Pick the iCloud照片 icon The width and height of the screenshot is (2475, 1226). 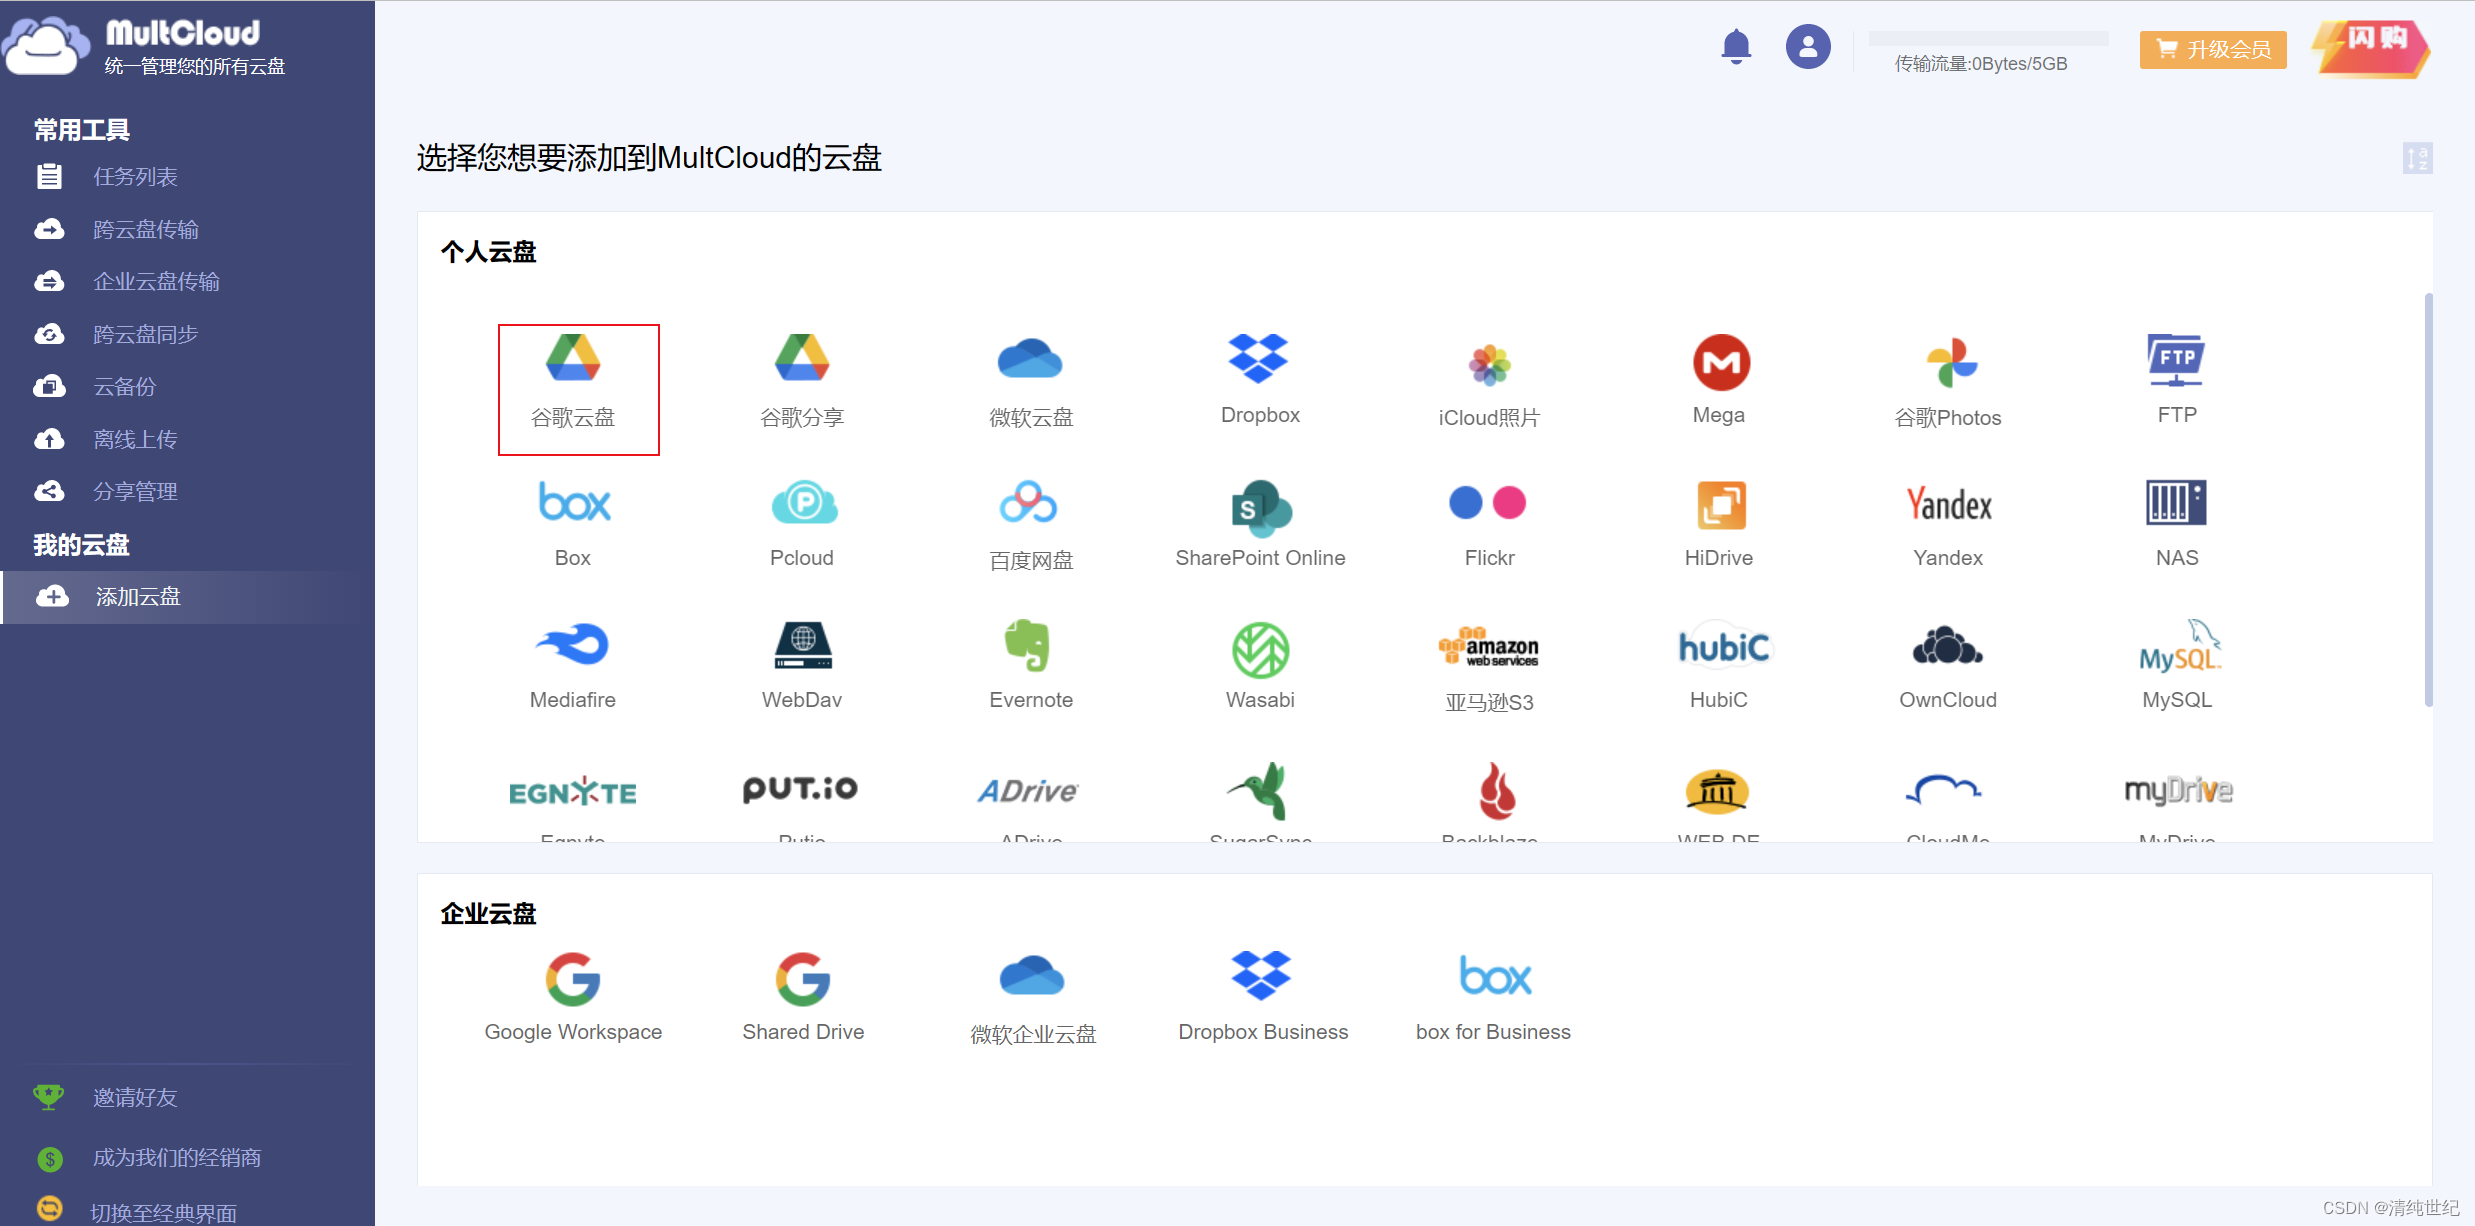[x=1488, y=364]
